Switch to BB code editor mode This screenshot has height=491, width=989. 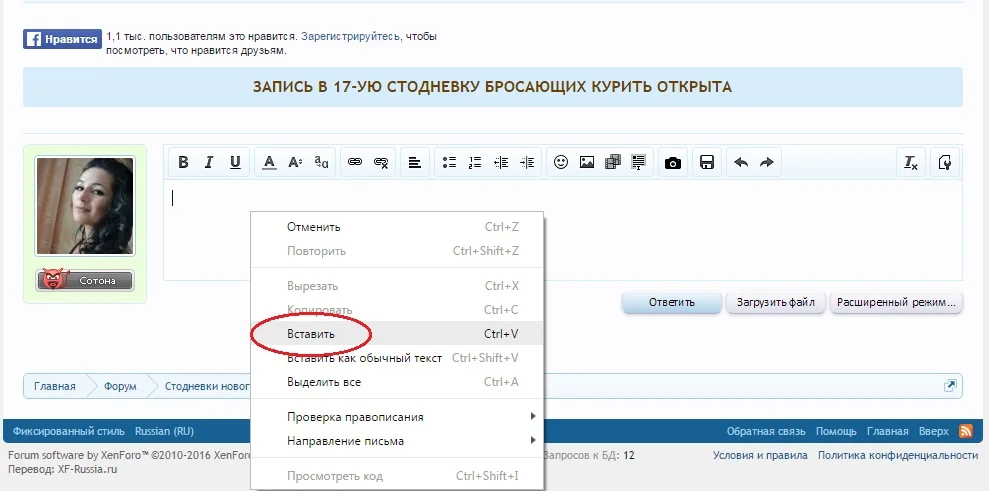click(945, 162)
